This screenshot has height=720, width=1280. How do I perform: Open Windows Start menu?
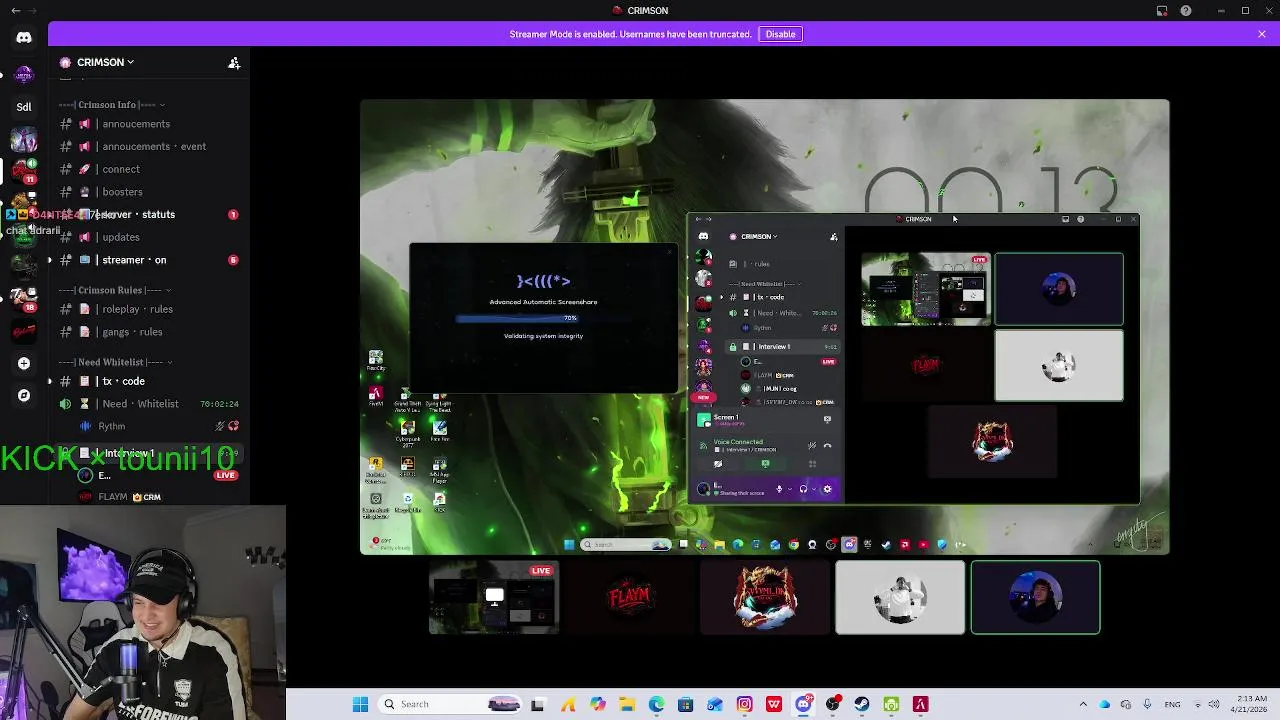pos(360,704)
